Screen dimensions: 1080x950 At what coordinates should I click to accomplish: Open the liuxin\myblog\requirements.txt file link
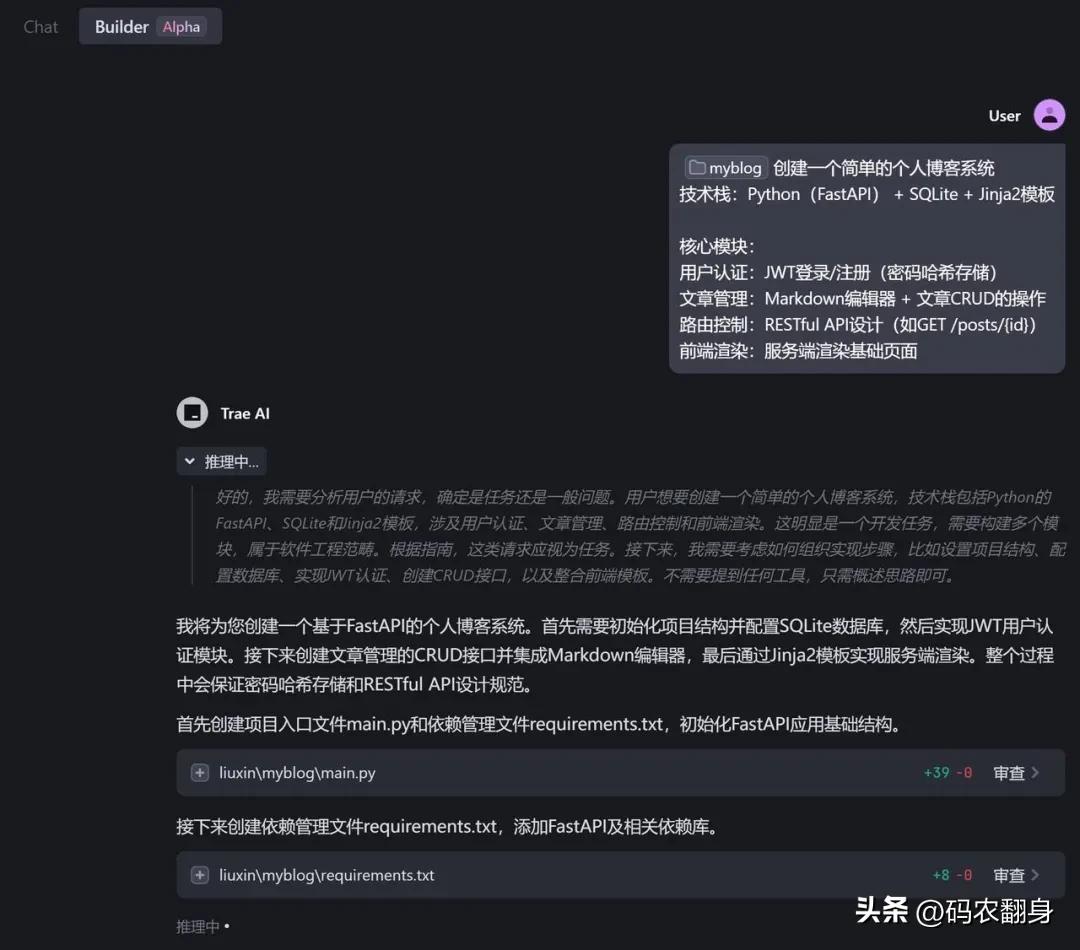point(330,874)
